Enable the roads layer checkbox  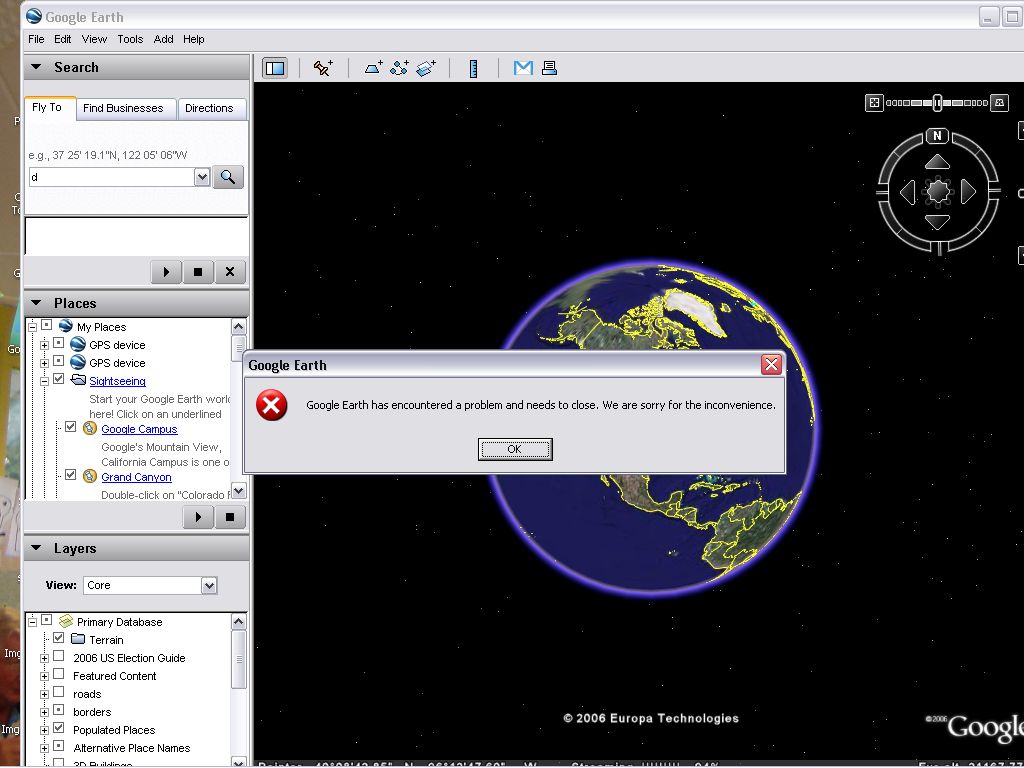59,692
